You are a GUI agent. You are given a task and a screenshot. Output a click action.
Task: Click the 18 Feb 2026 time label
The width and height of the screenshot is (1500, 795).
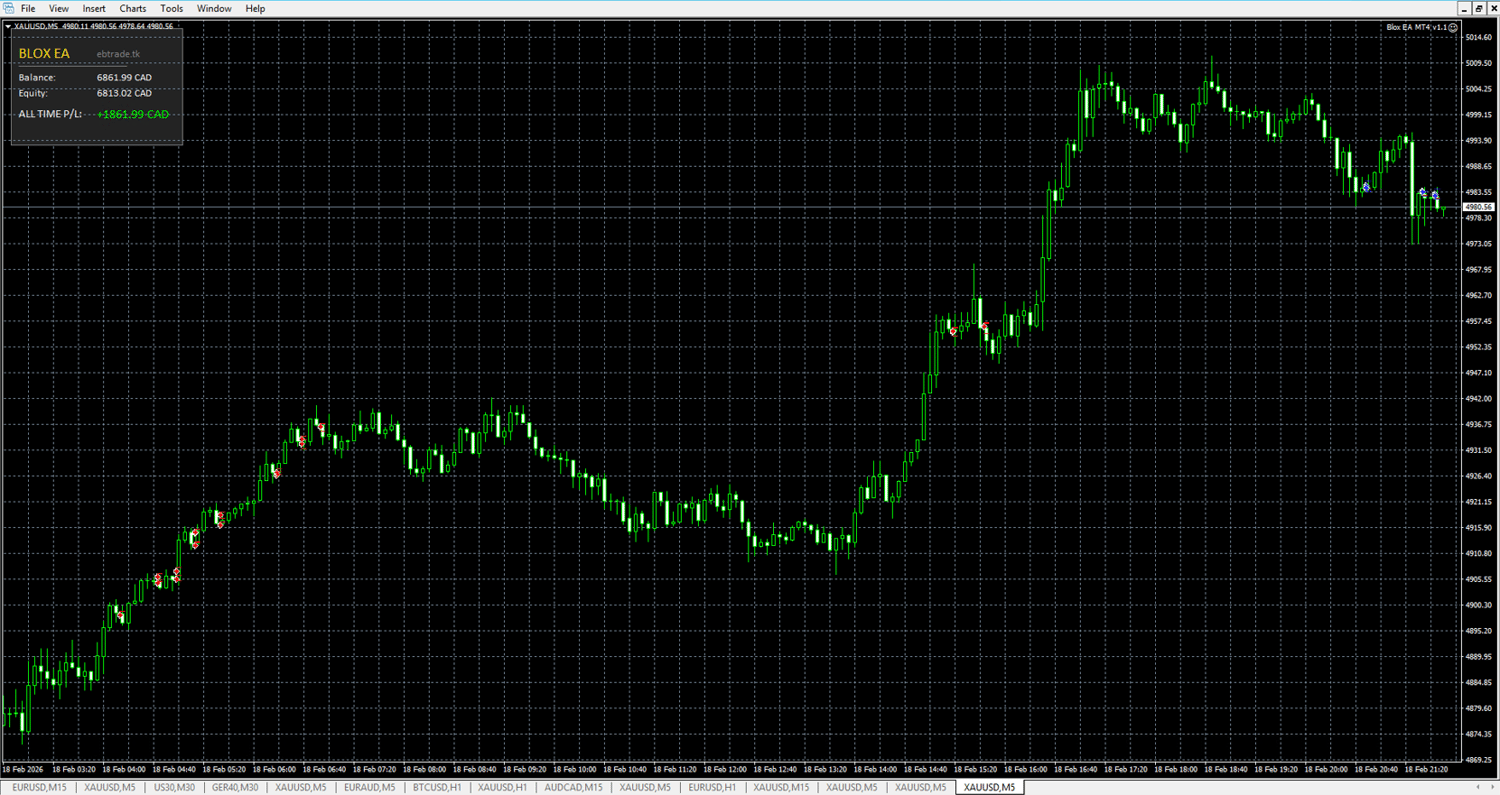[21, 770]
